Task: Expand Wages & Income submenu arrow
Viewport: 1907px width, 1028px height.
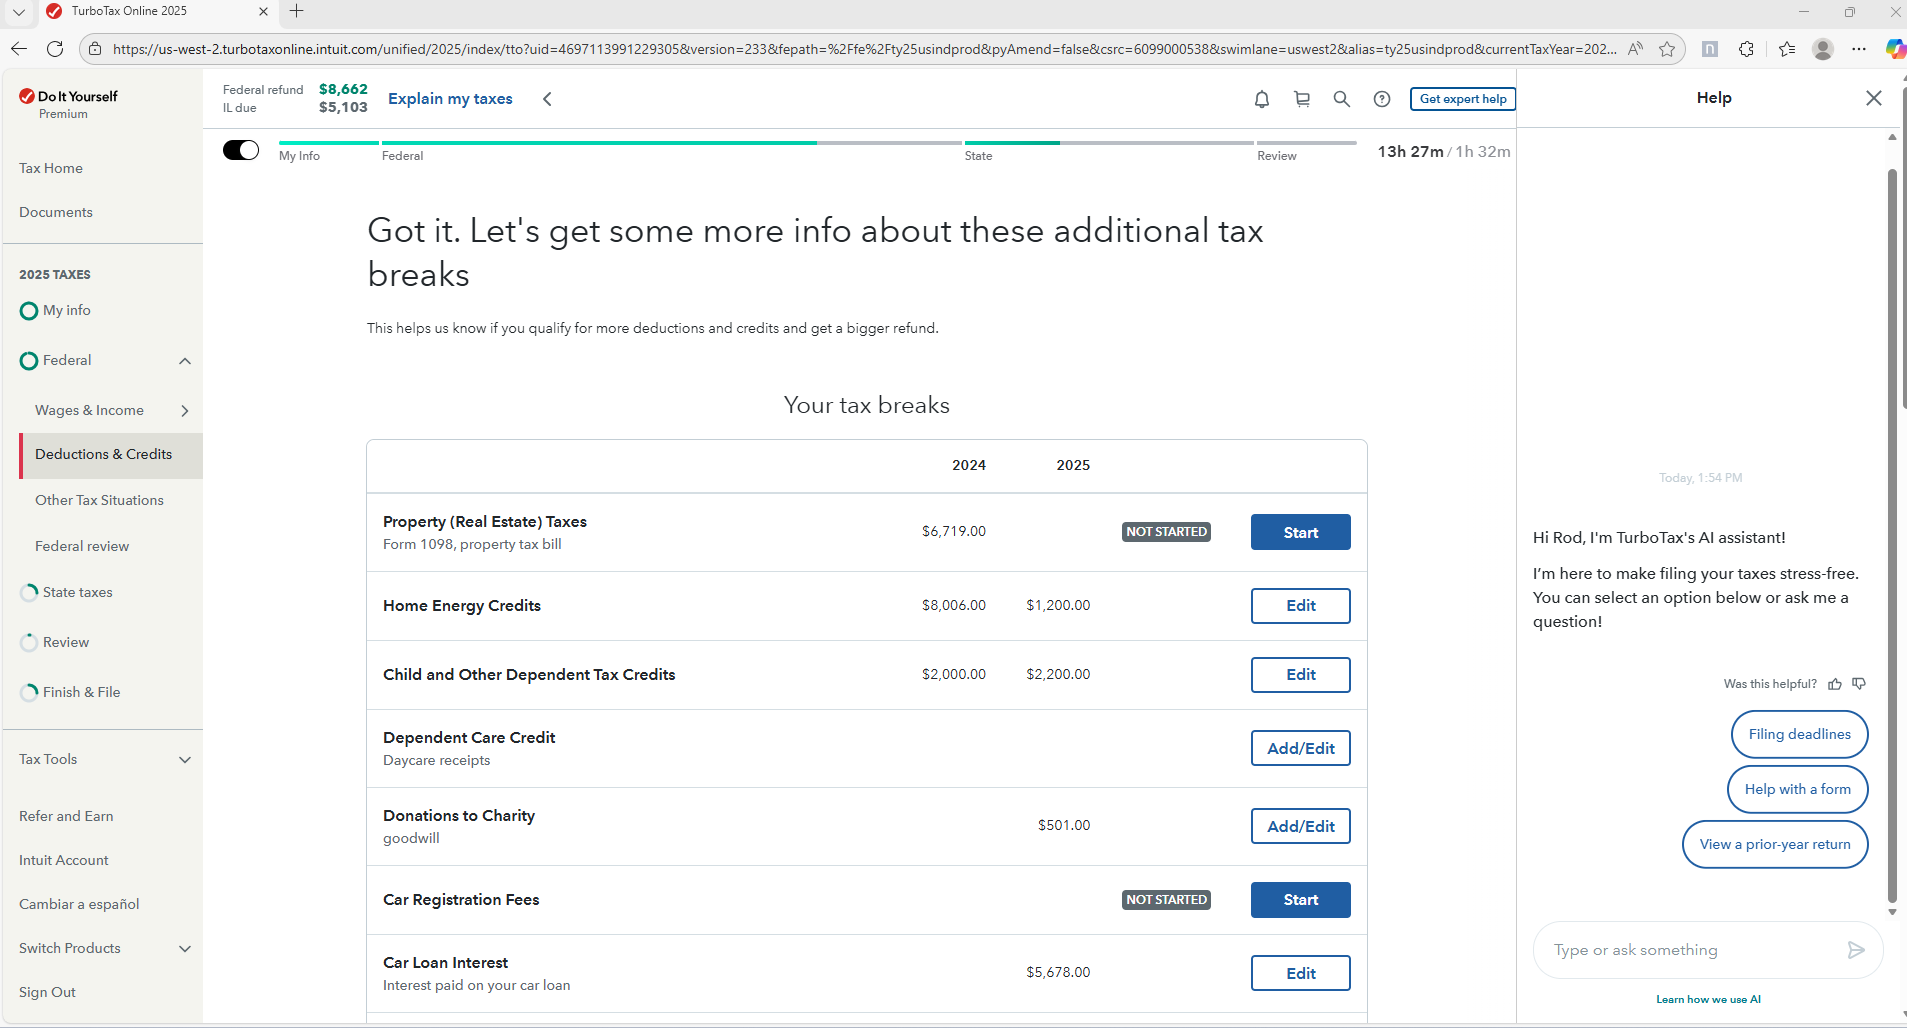Action: (x=185, y=411)
